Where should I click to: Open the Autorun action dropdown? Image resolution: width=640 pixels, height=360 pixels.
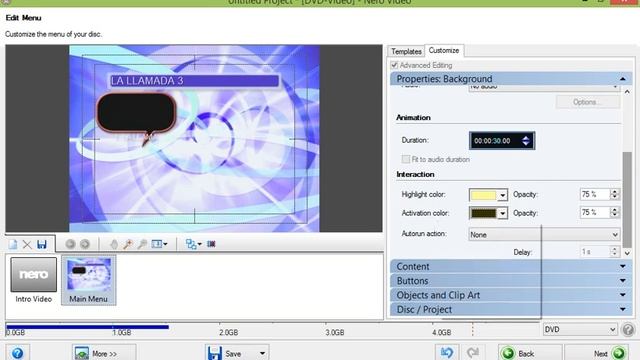pyautogui.click(x=544, y=235)
